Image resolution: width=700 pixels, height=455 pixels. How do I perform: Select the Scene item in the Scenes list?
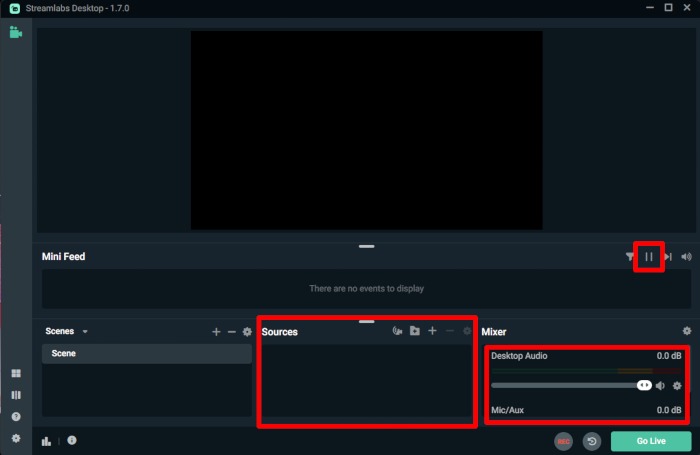(146, 353)
